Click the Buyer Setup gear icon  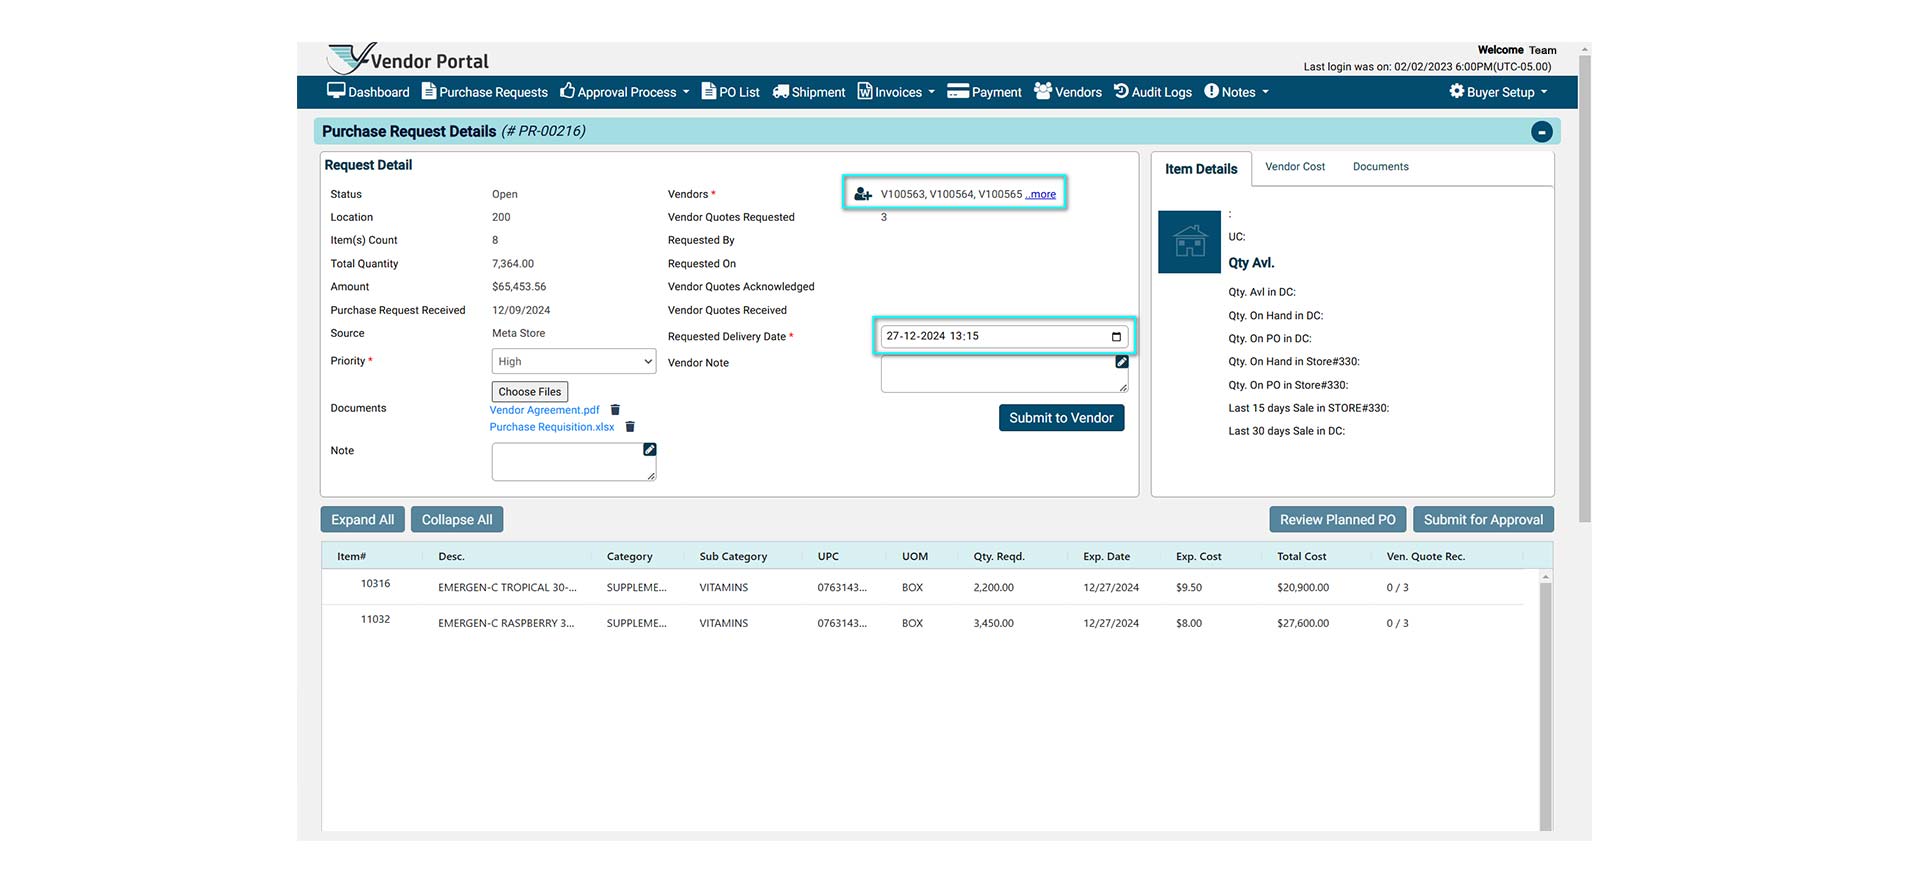(1456, 91)
